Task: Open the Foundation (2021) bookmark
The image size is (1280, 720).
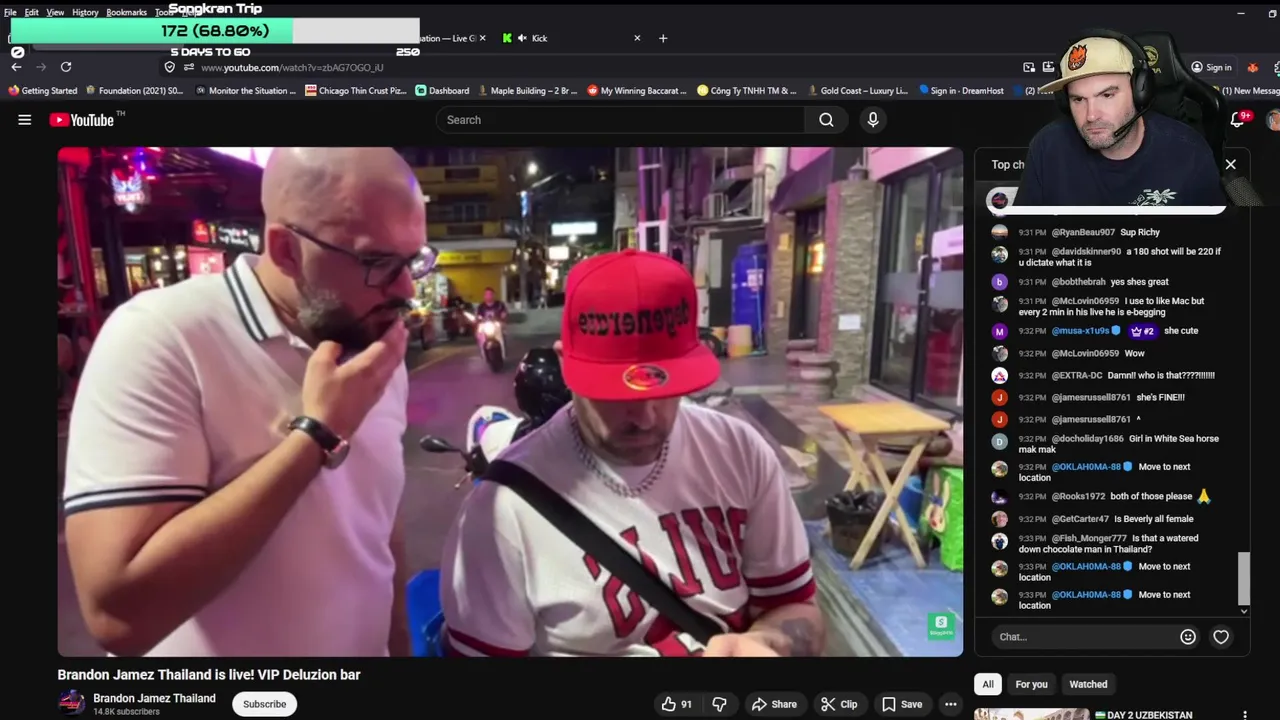Action: pos(134,90)
